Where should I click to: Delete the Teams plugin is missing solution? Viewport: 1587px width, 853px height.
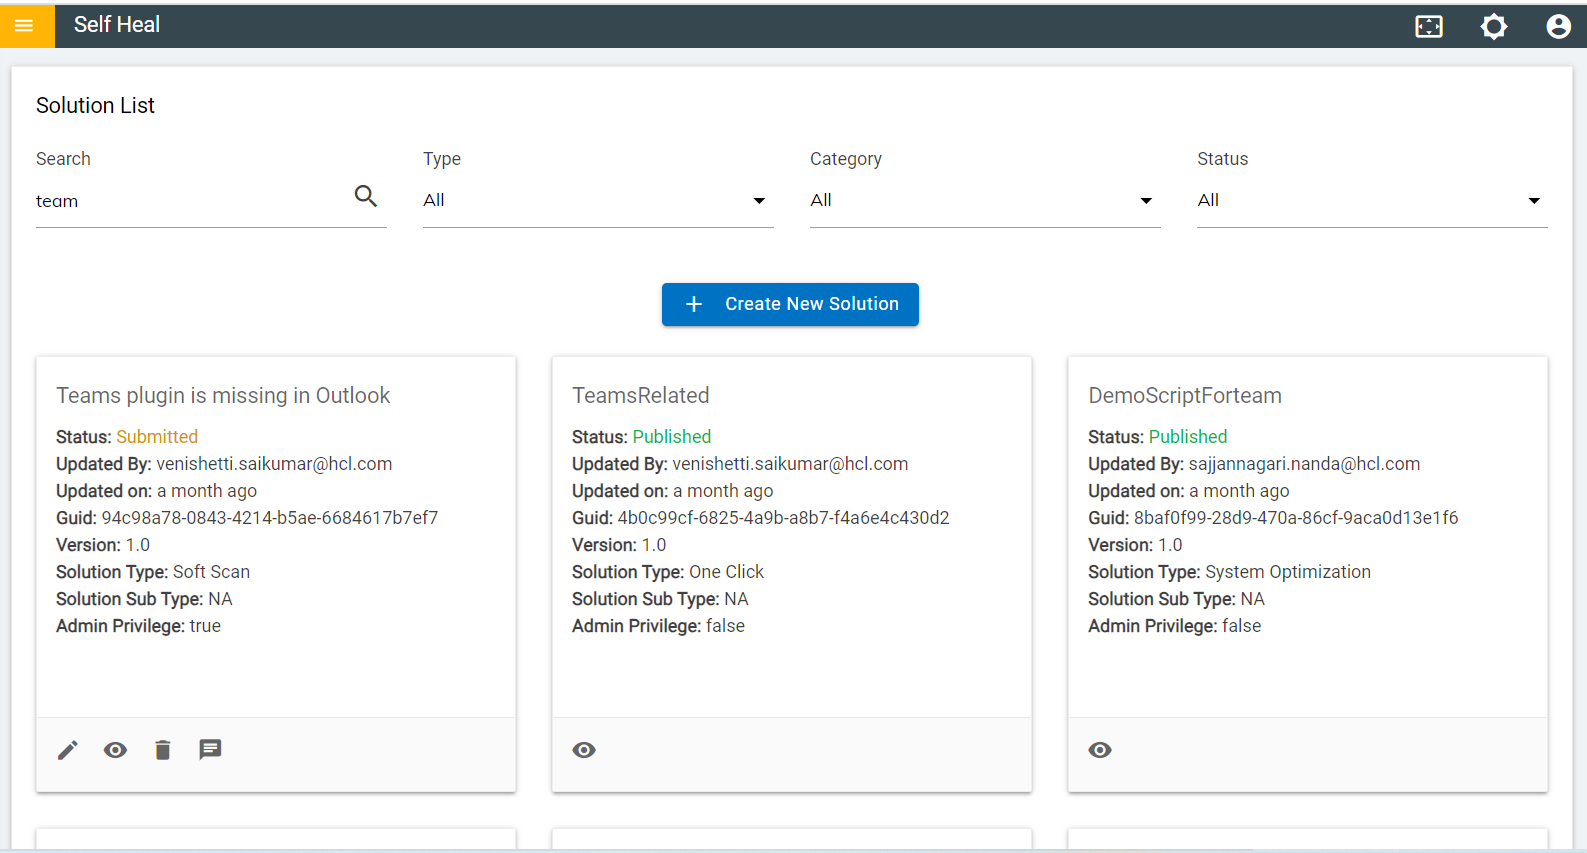163,750
